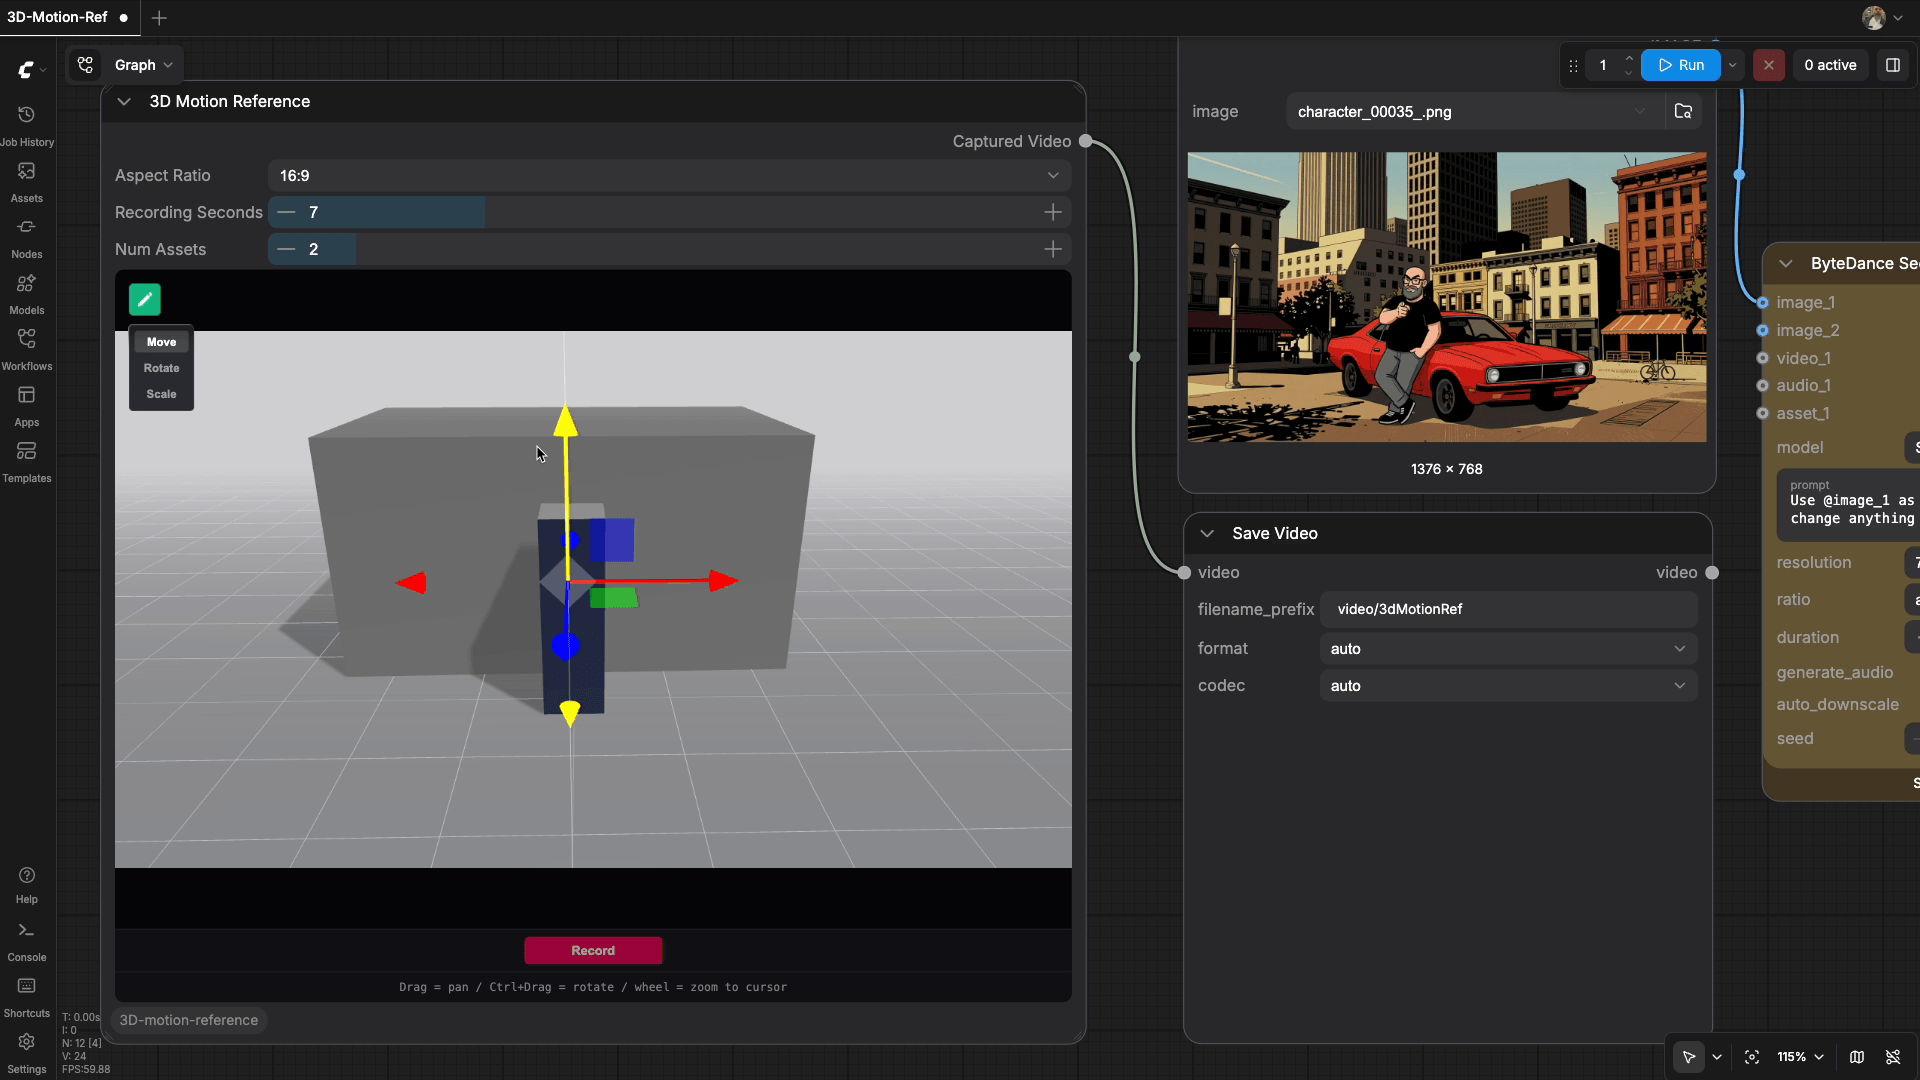Click the Captured Video output port
1920x1080 pixels.
(x=1085, y=141)
